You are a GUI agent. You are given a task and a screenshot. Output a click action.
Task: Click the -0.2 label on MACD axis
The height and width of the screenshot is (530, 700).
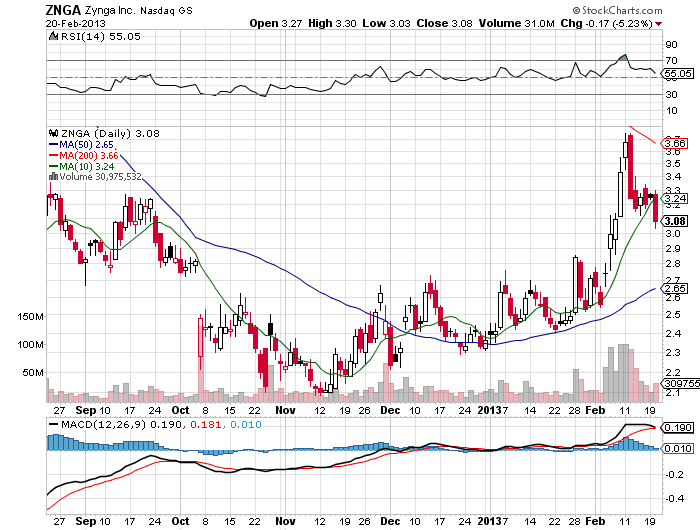[674, 474]
